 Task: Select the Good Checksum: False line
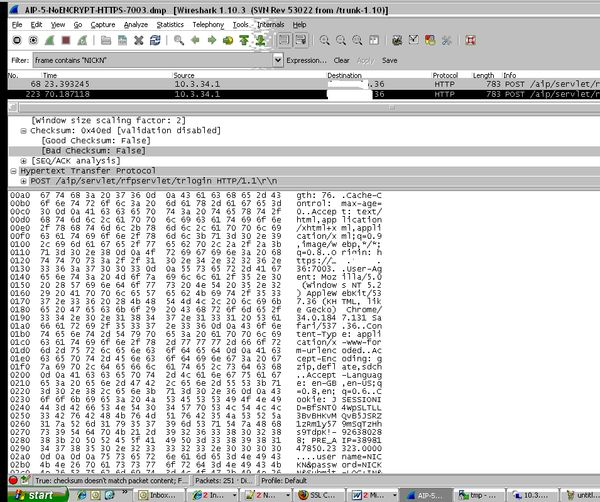[x=96, y=141]
